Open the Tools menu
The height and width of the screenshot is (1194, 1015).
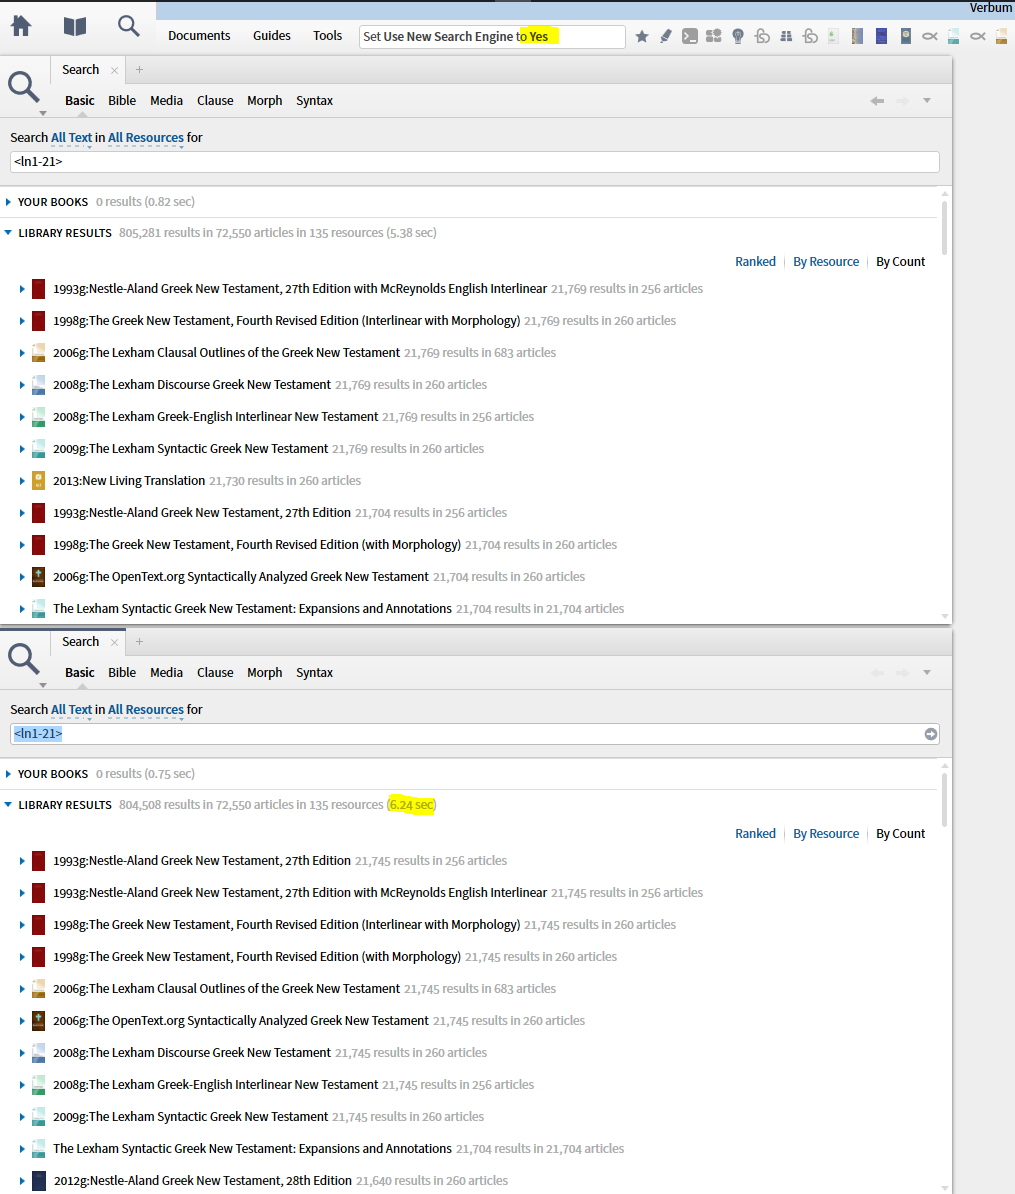(x=327, y=36)
